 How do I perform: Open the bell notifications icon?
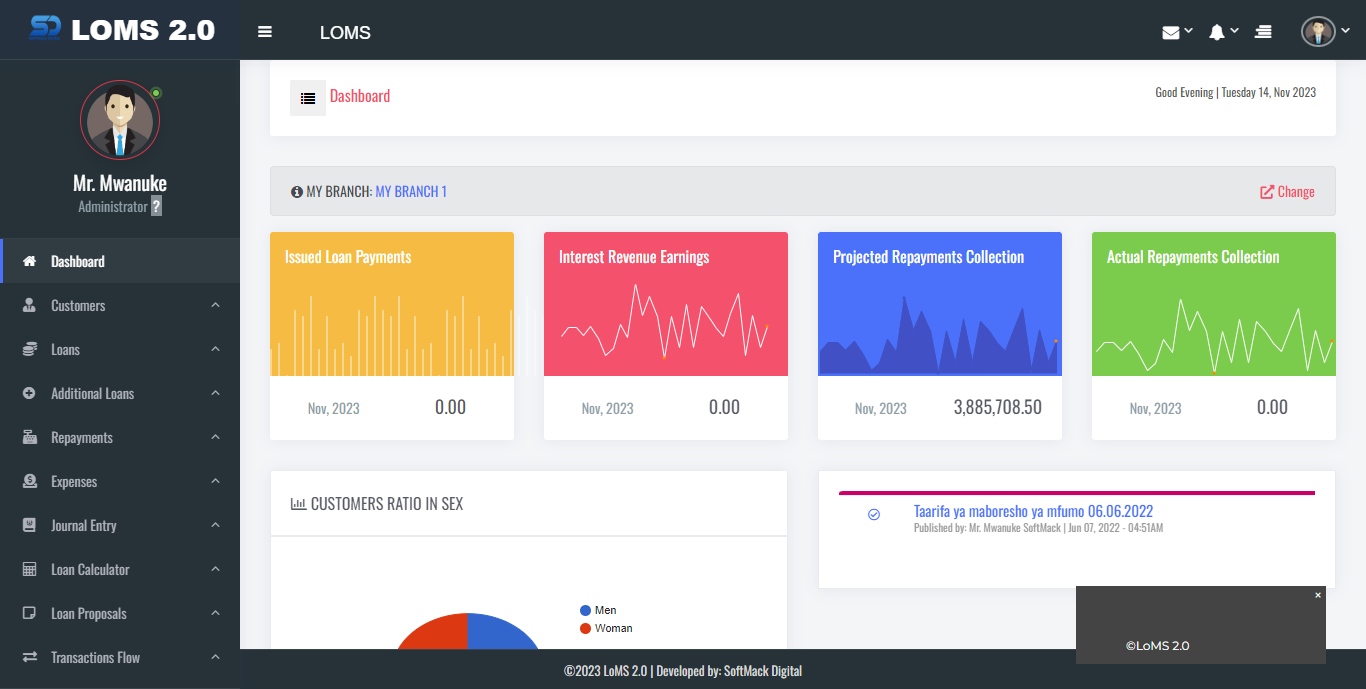(1217, 32)
